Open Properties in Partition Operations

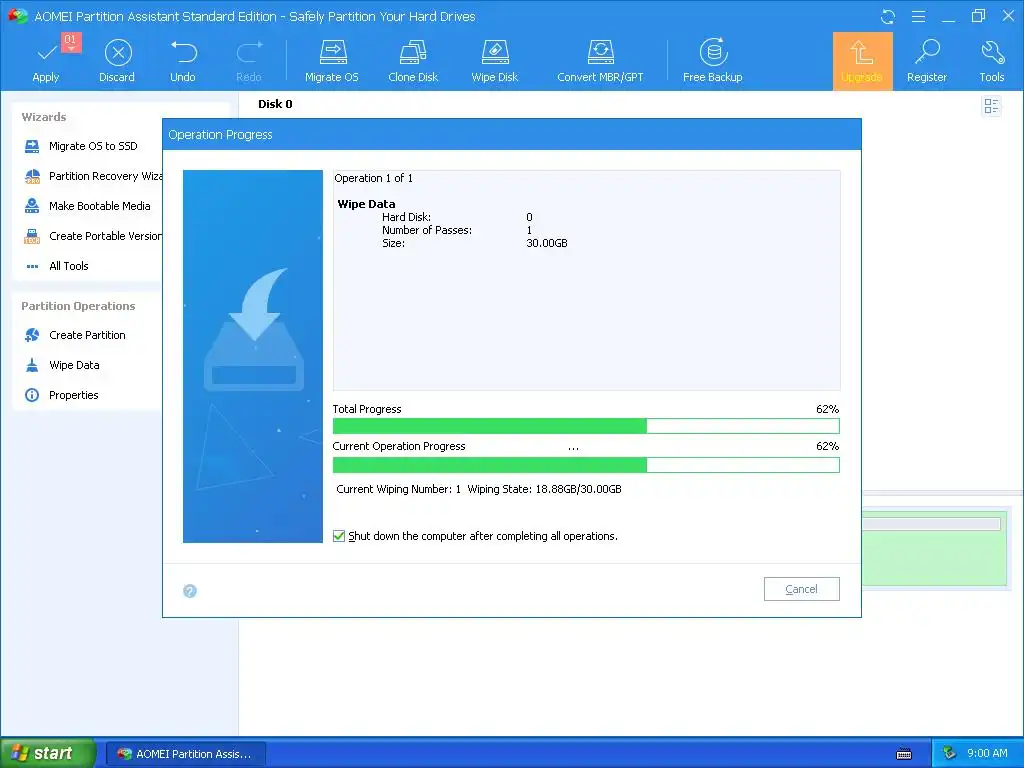pos(61,395)
